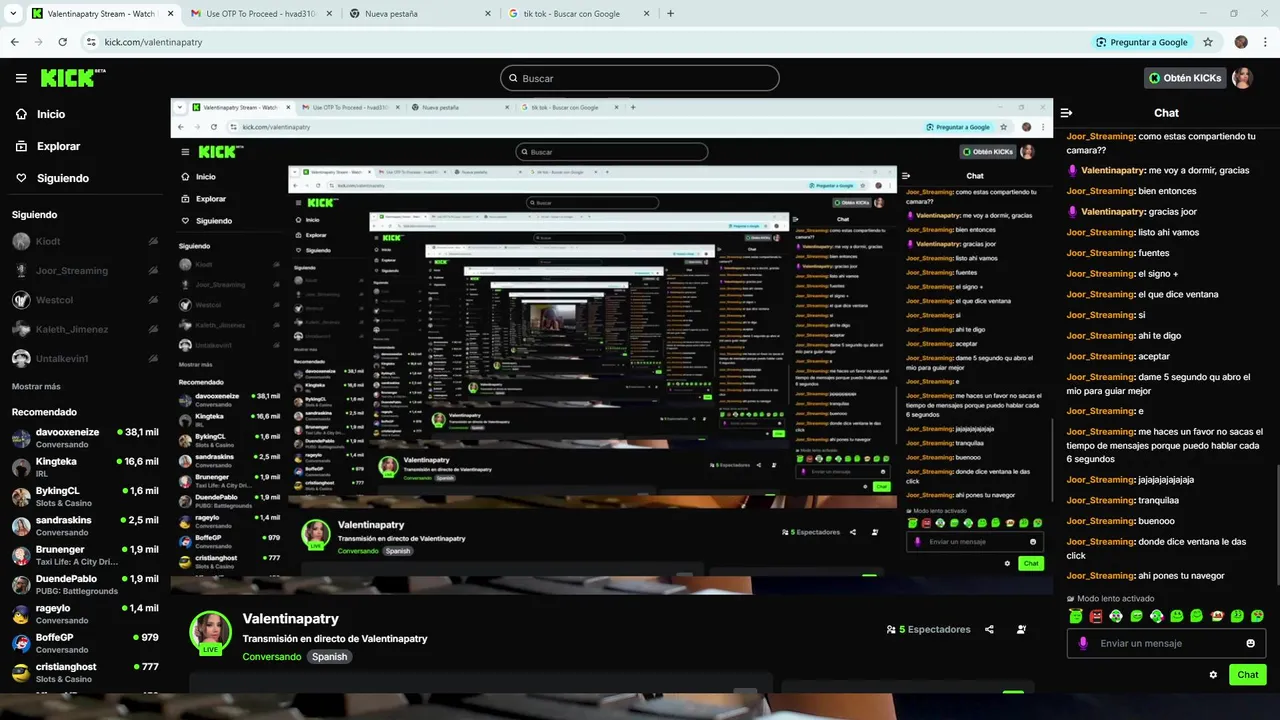Open the Chrome three-dot menu

click(1264, 42)
